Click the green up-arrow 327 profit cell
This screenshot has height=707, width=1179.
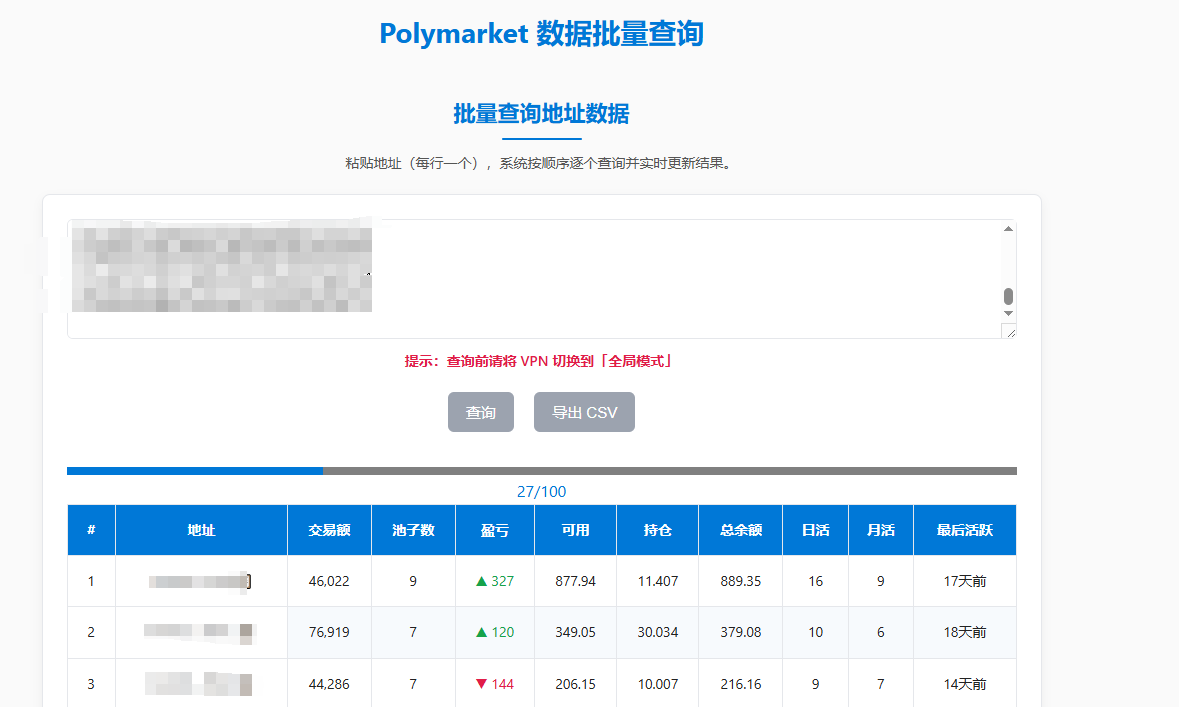pos(495,581)
